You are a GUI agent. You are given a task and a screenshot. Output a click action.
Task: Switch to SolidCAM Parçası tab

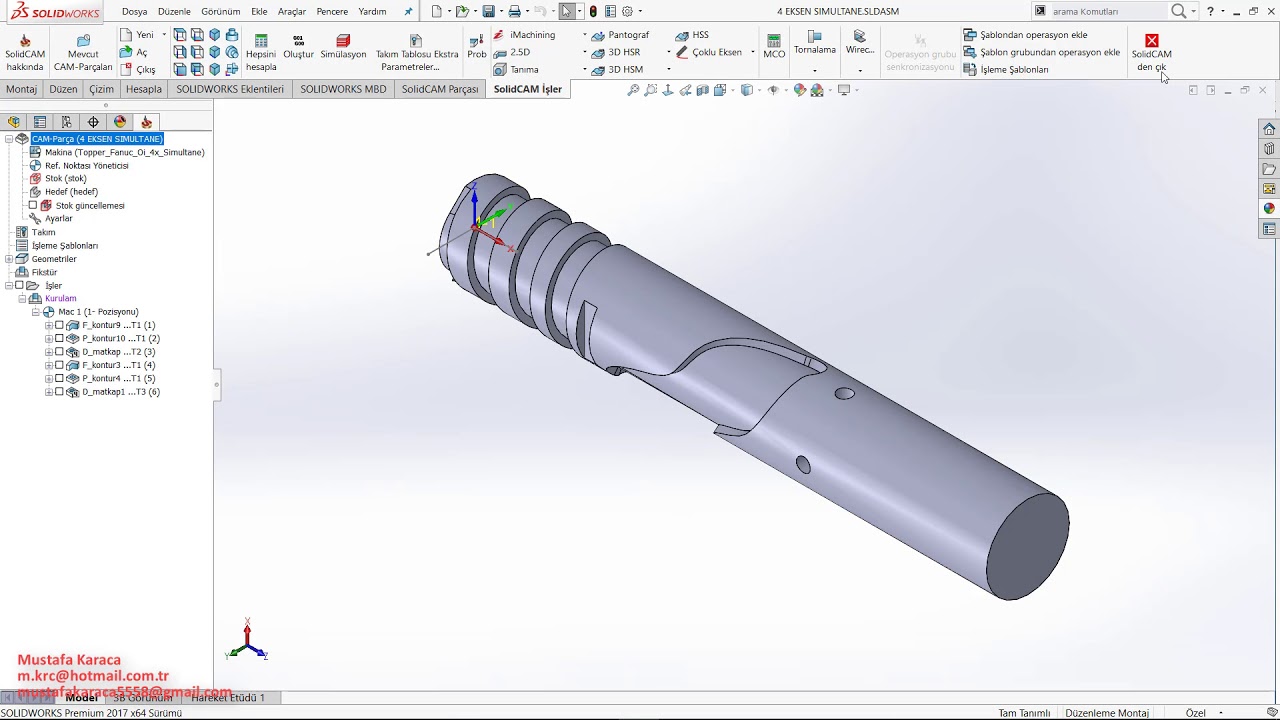[440, 89]
